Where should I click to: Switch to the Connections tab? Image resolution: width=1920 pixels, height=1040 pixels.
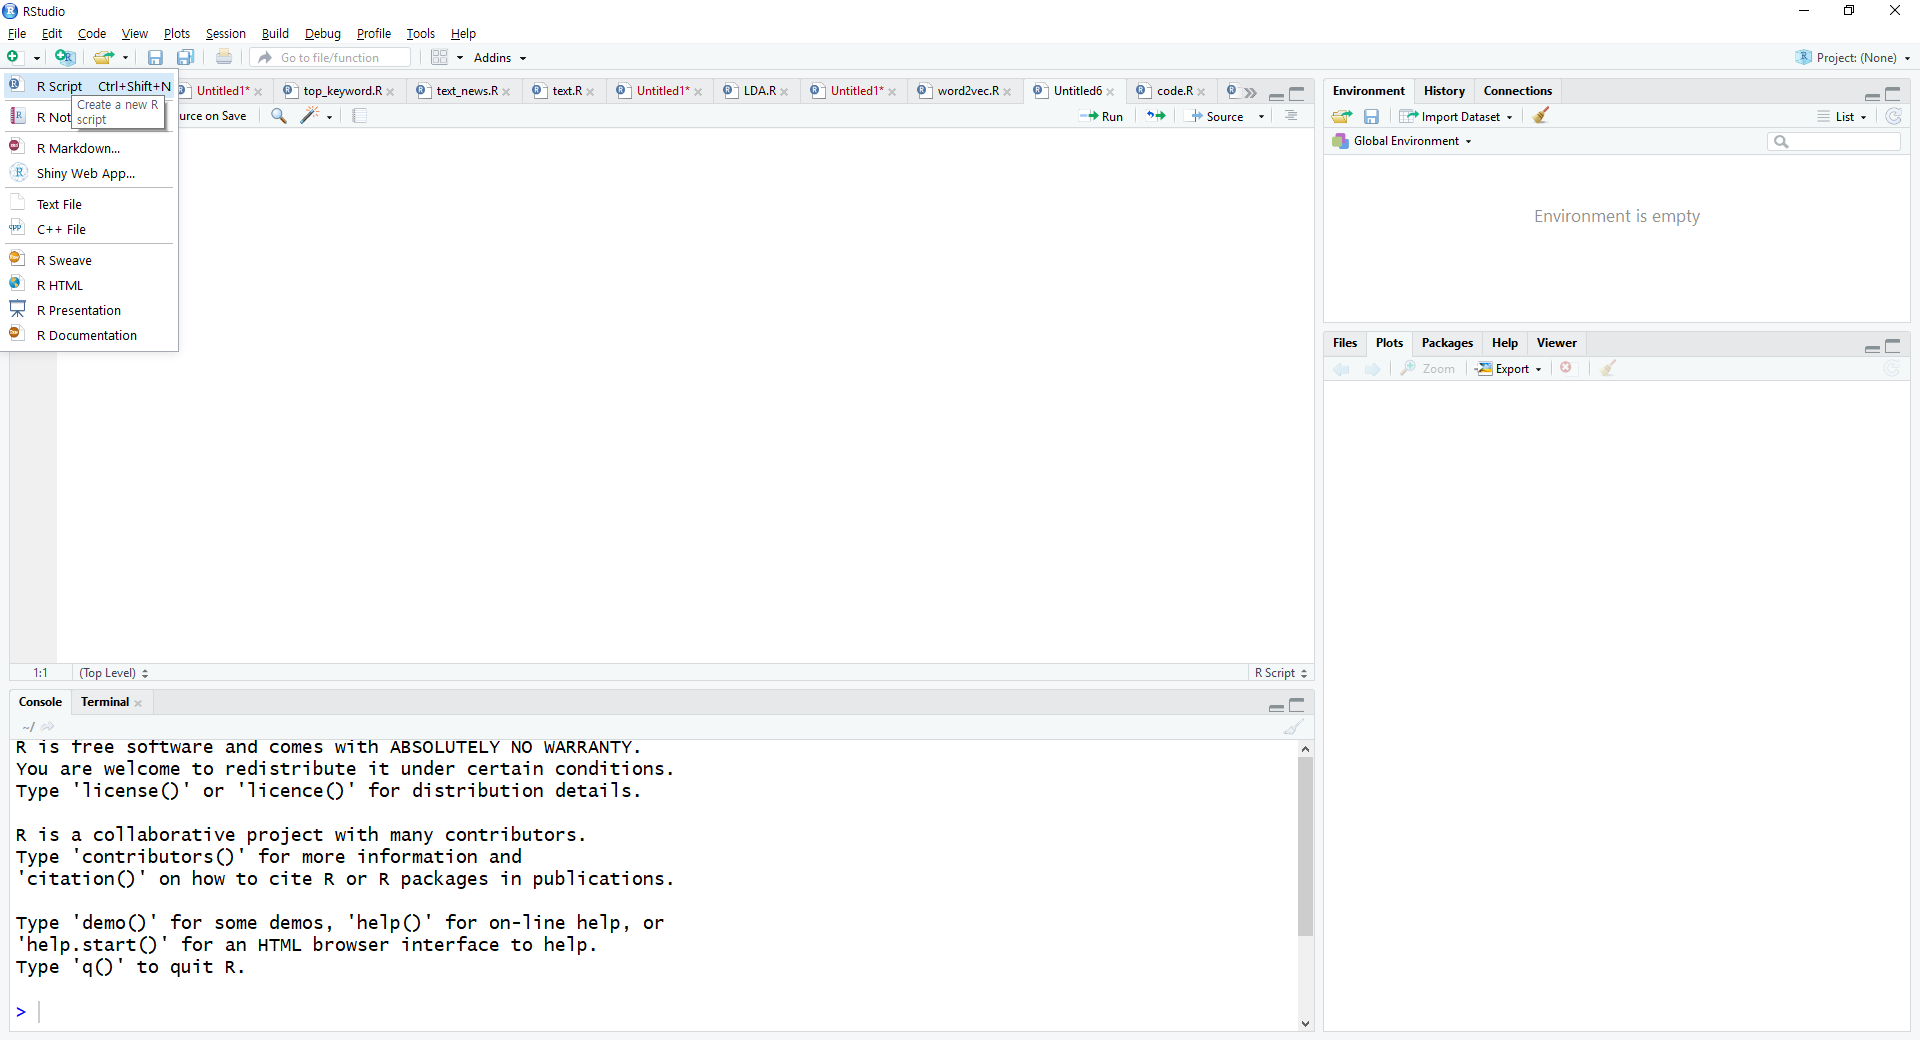click(x=1517, y=91)
